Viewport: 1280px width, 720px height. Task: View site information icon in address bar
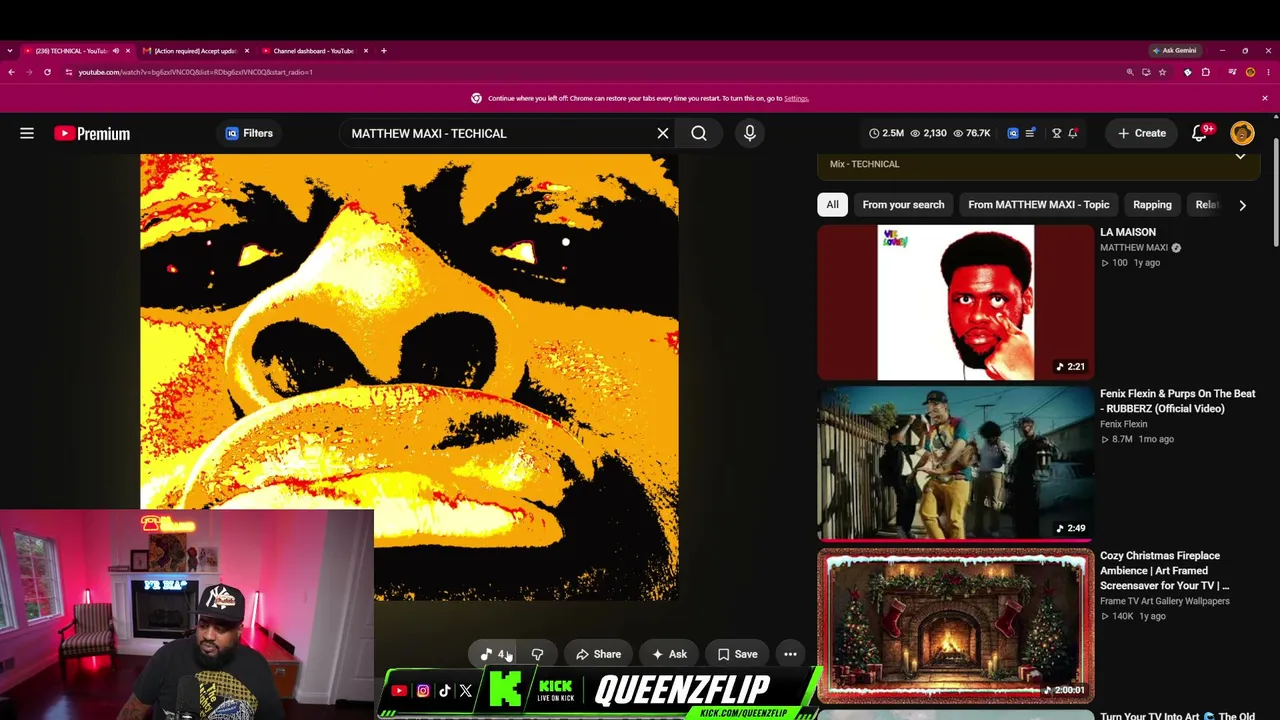tap(68, 72)
